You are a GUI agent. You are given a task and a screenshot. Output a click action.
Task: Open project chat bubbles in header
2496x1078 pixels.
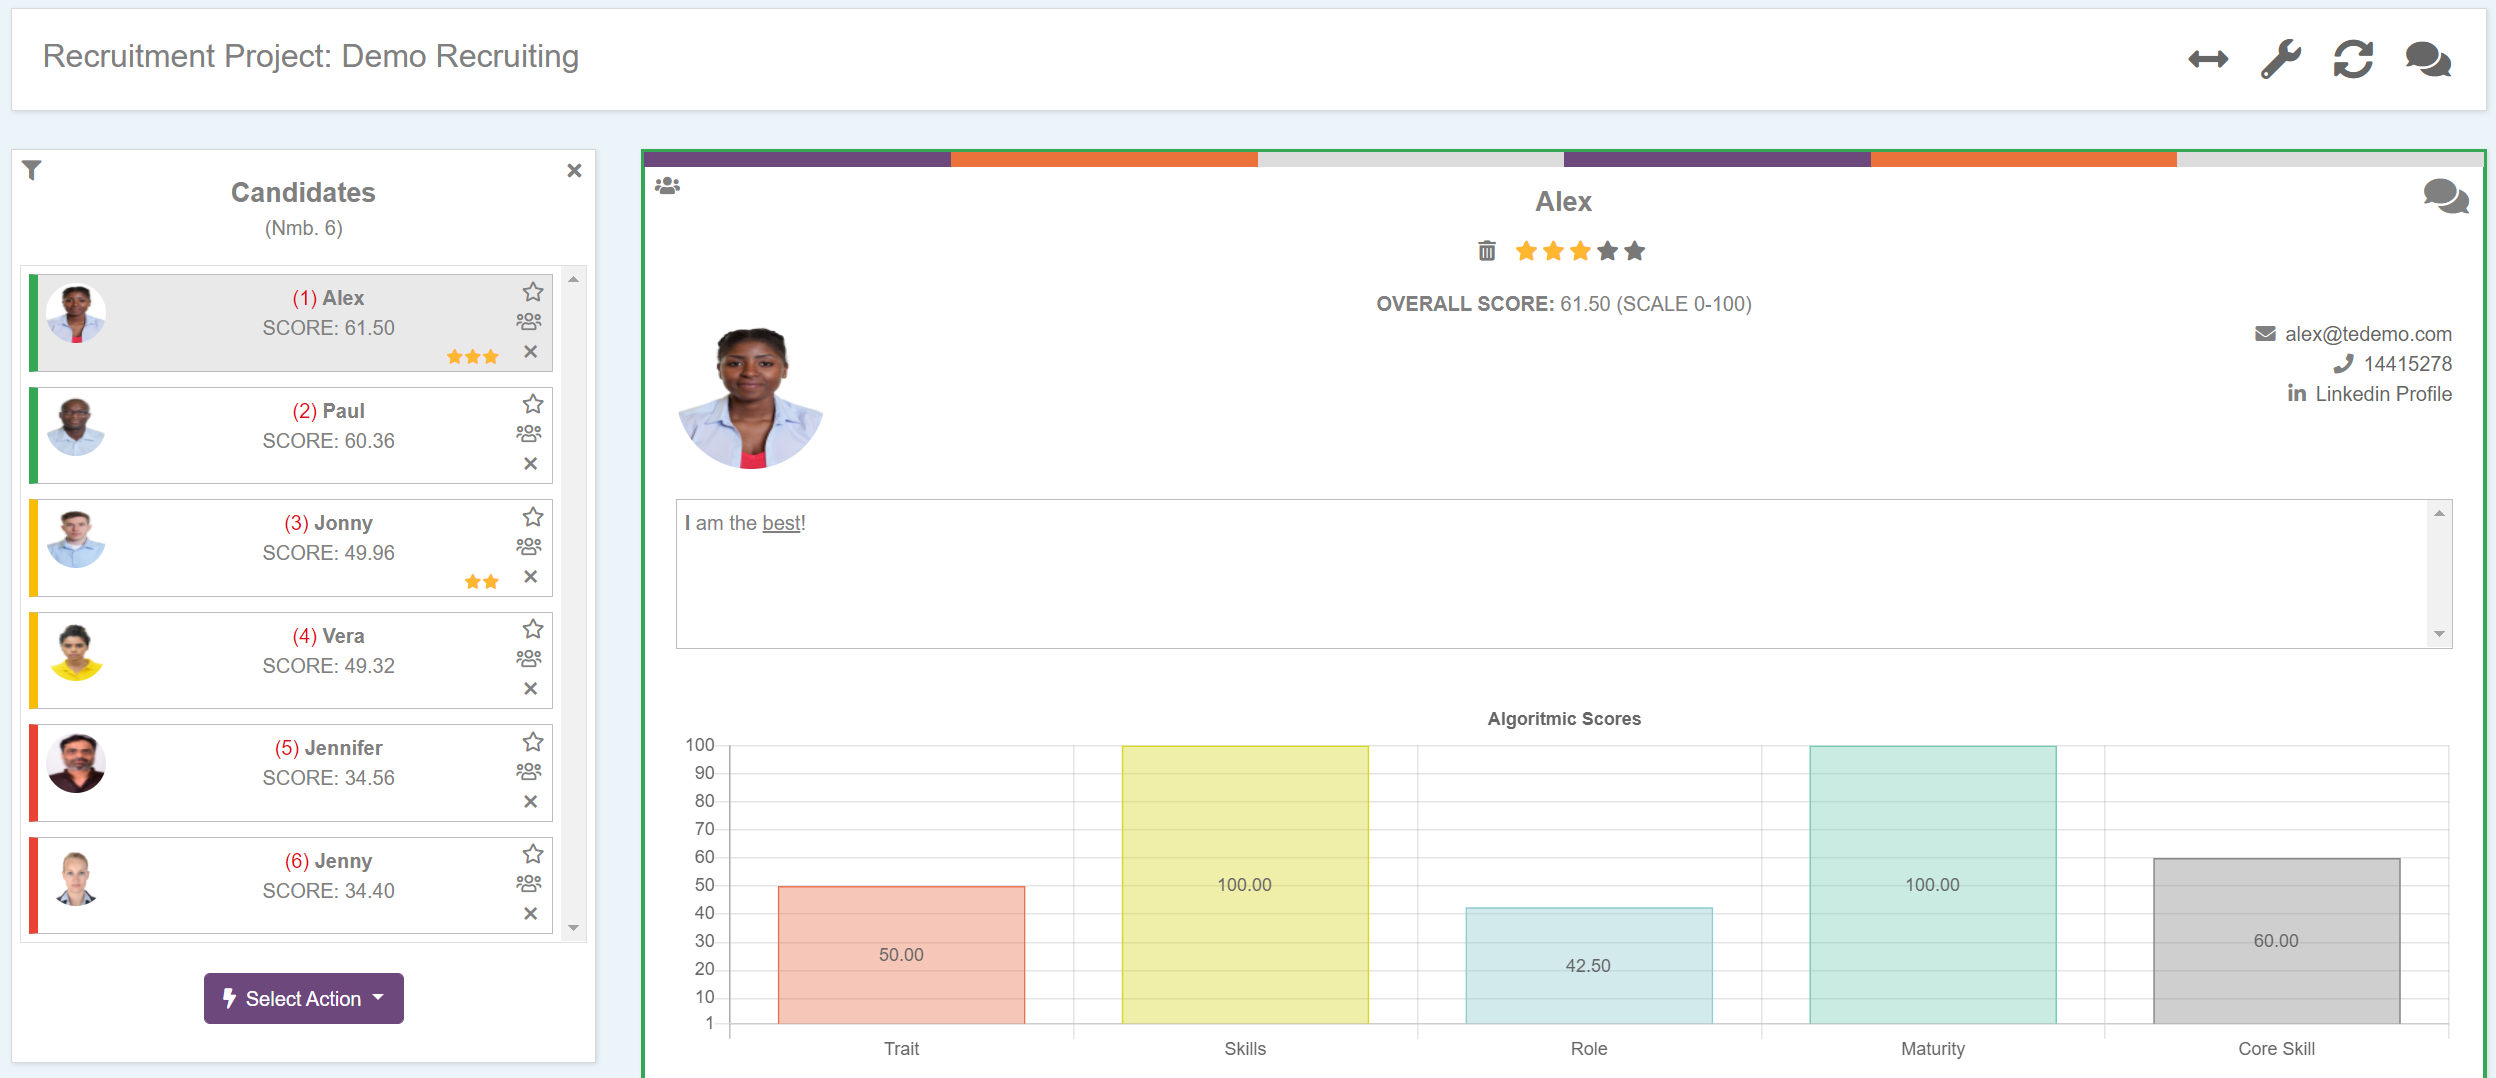pos(2427,60)
